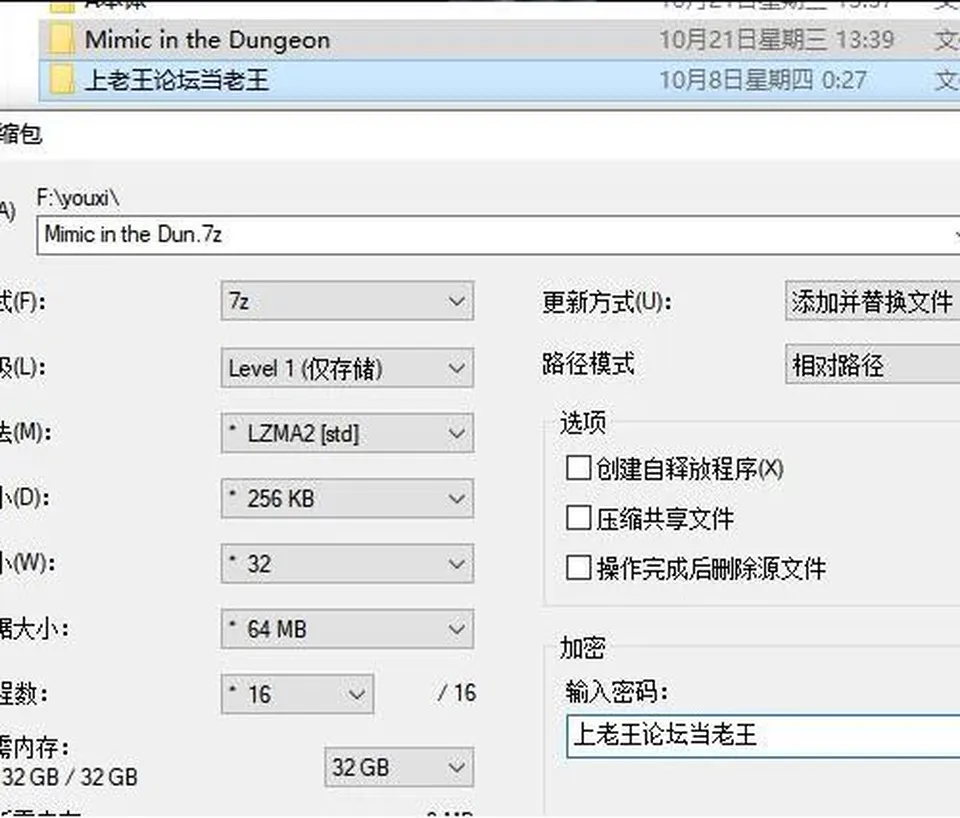Tick the 压缩共享文件 checkbox
960x818 pixels.
pyautogui.click(x=578, y=518)
